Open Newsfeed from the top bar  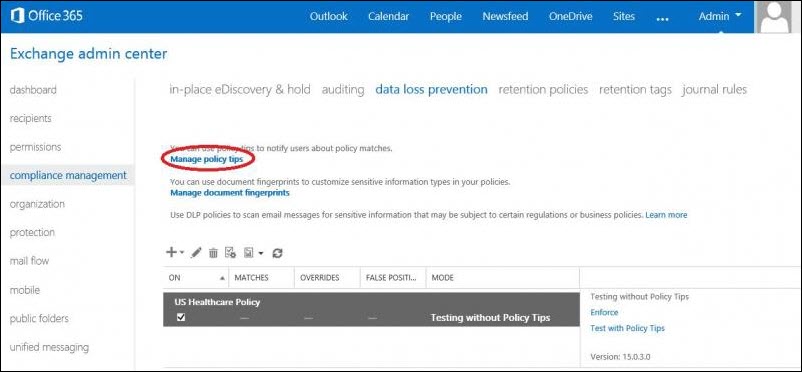click(505, 16)
